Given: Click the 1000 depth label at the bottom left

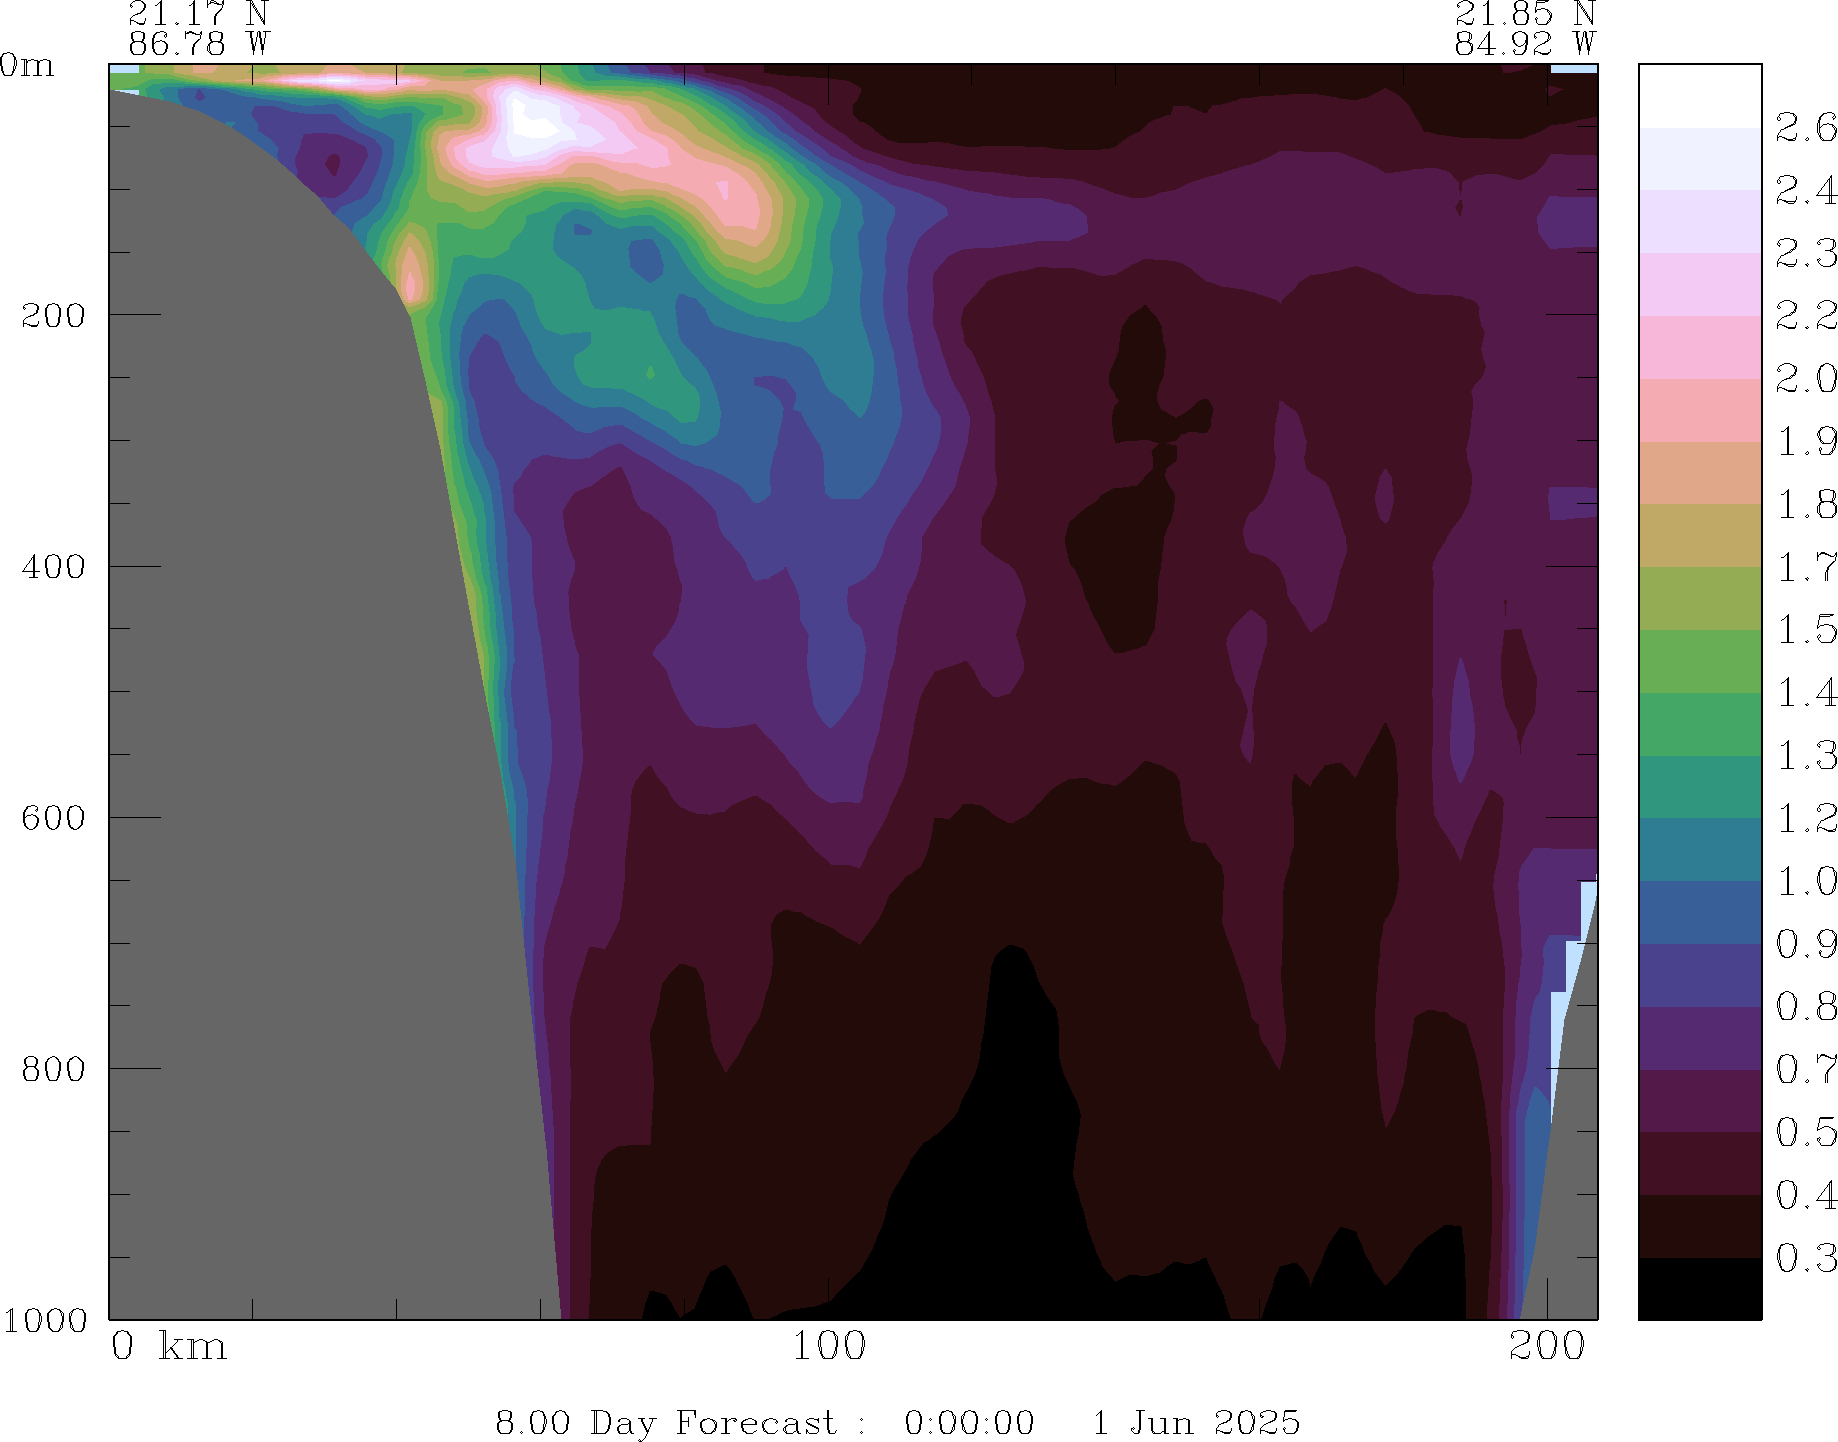Looking at the screenshot, I should click(45, 1320).
